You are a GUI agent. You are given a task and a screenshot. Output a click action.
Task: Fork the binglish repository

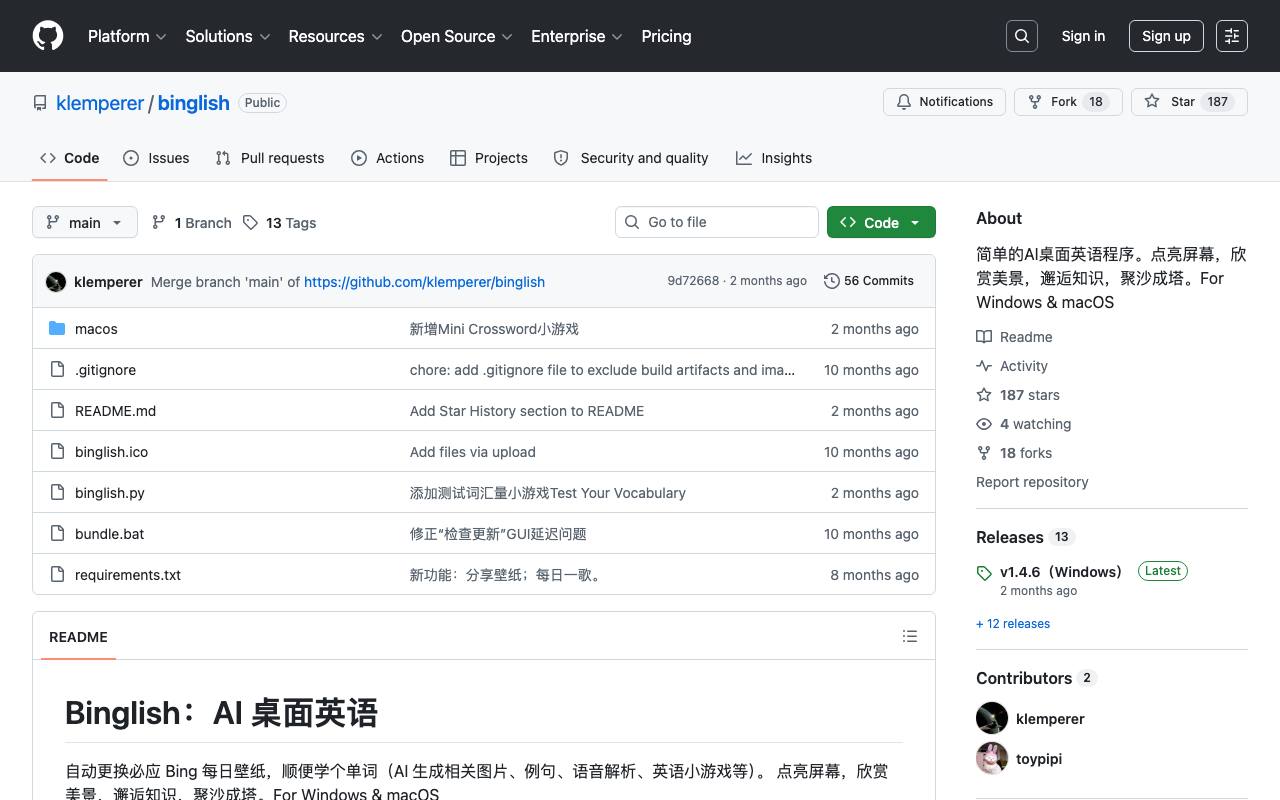[1068, 102]
